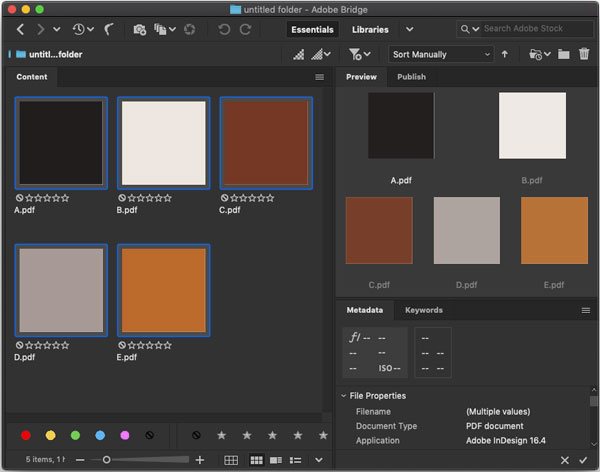
Task: Click the Reveal Recent Files clock icon
Action: click(x=78, y=30)
